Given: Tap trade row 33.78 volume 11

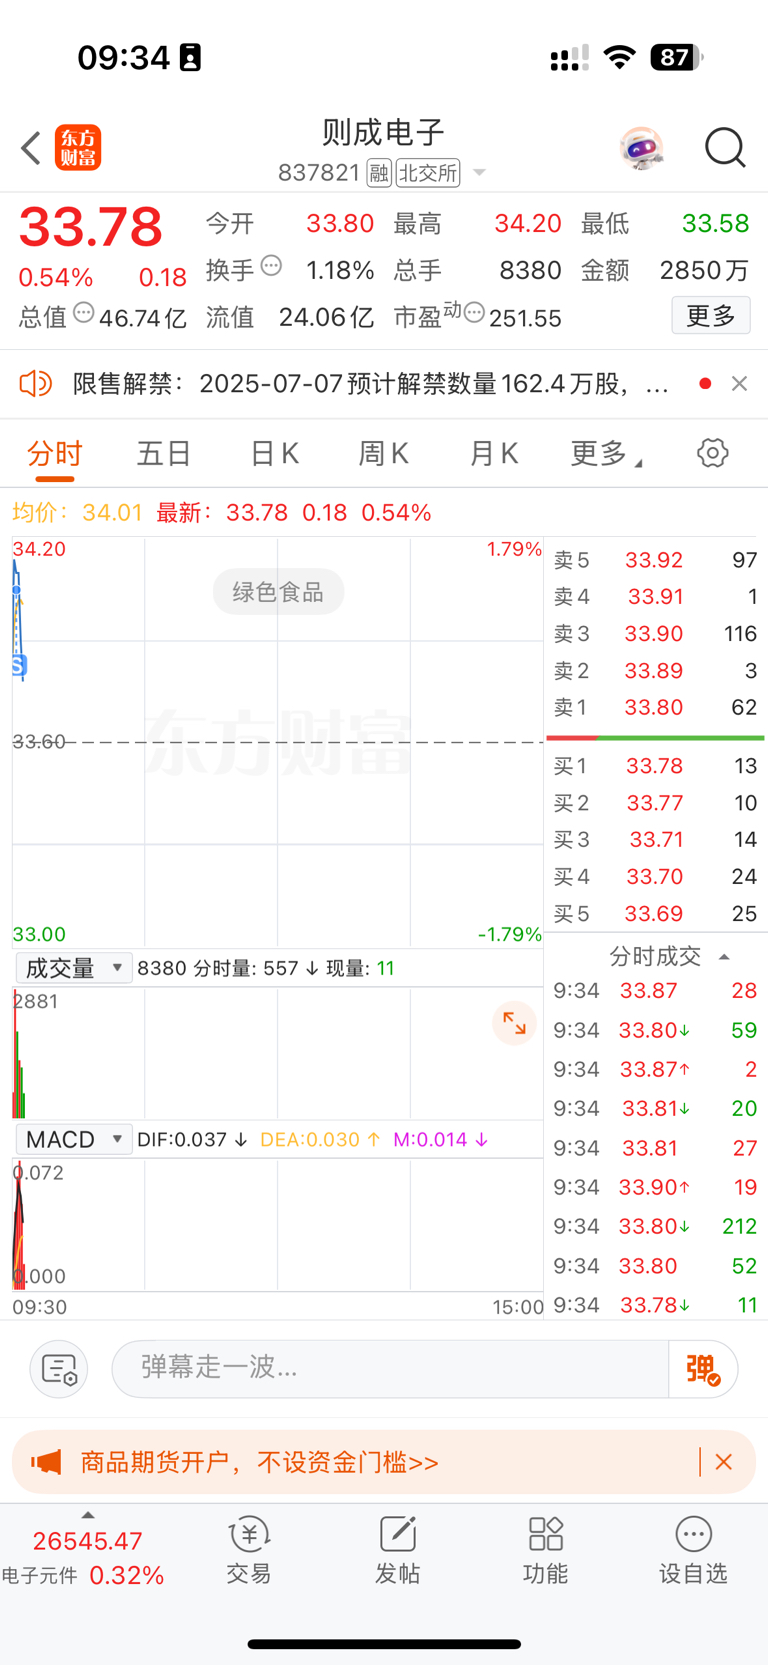Looking at the screenshot, I should pos(656,1305).
